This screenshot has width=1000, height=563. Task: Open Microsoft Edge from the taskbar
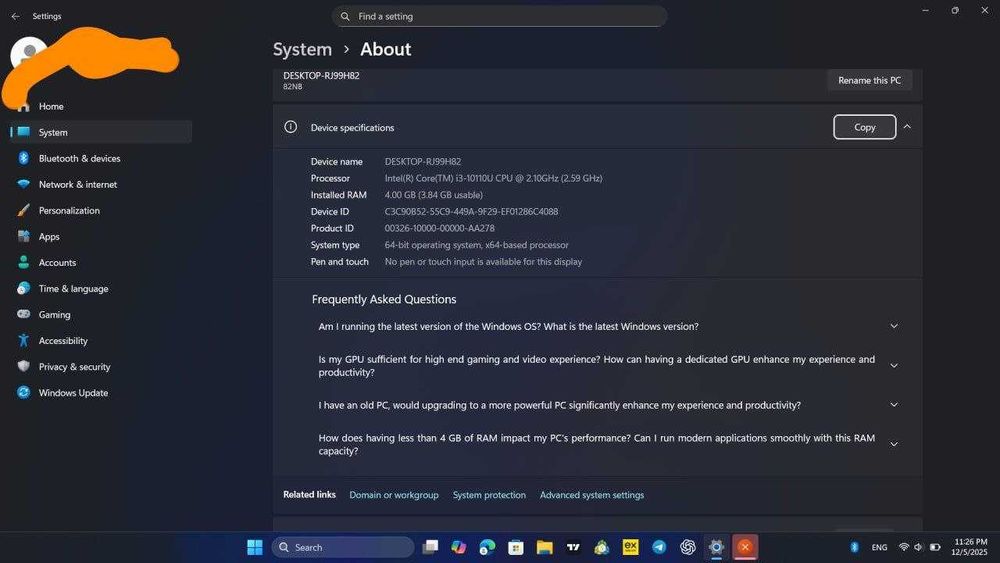[487, 547]
